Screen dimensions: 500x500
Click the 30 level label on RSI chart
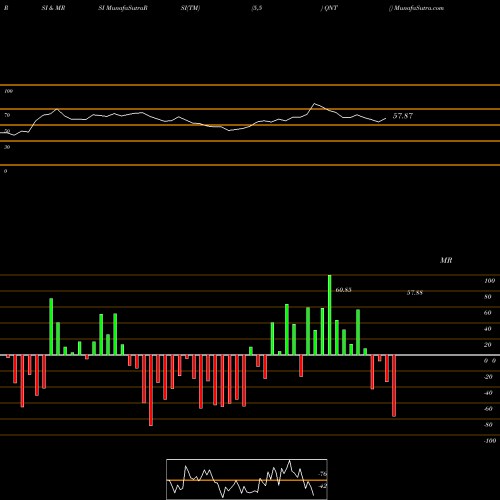[x=7, y=147]
